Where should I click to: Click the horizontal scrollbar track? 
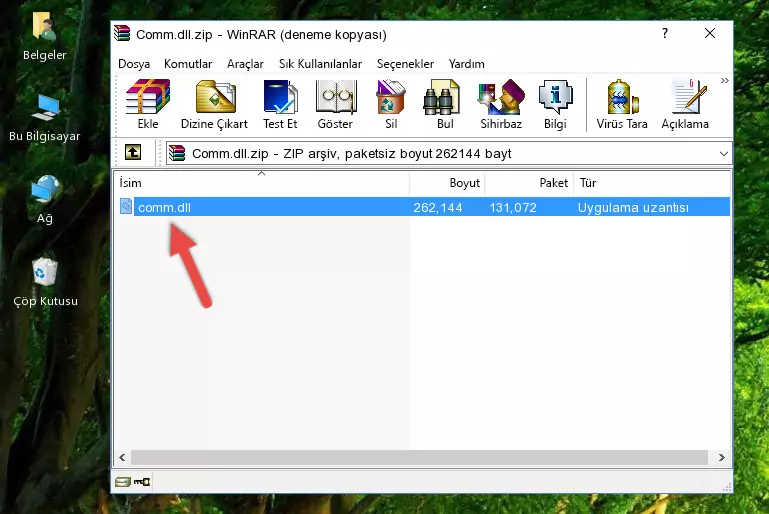419,457
